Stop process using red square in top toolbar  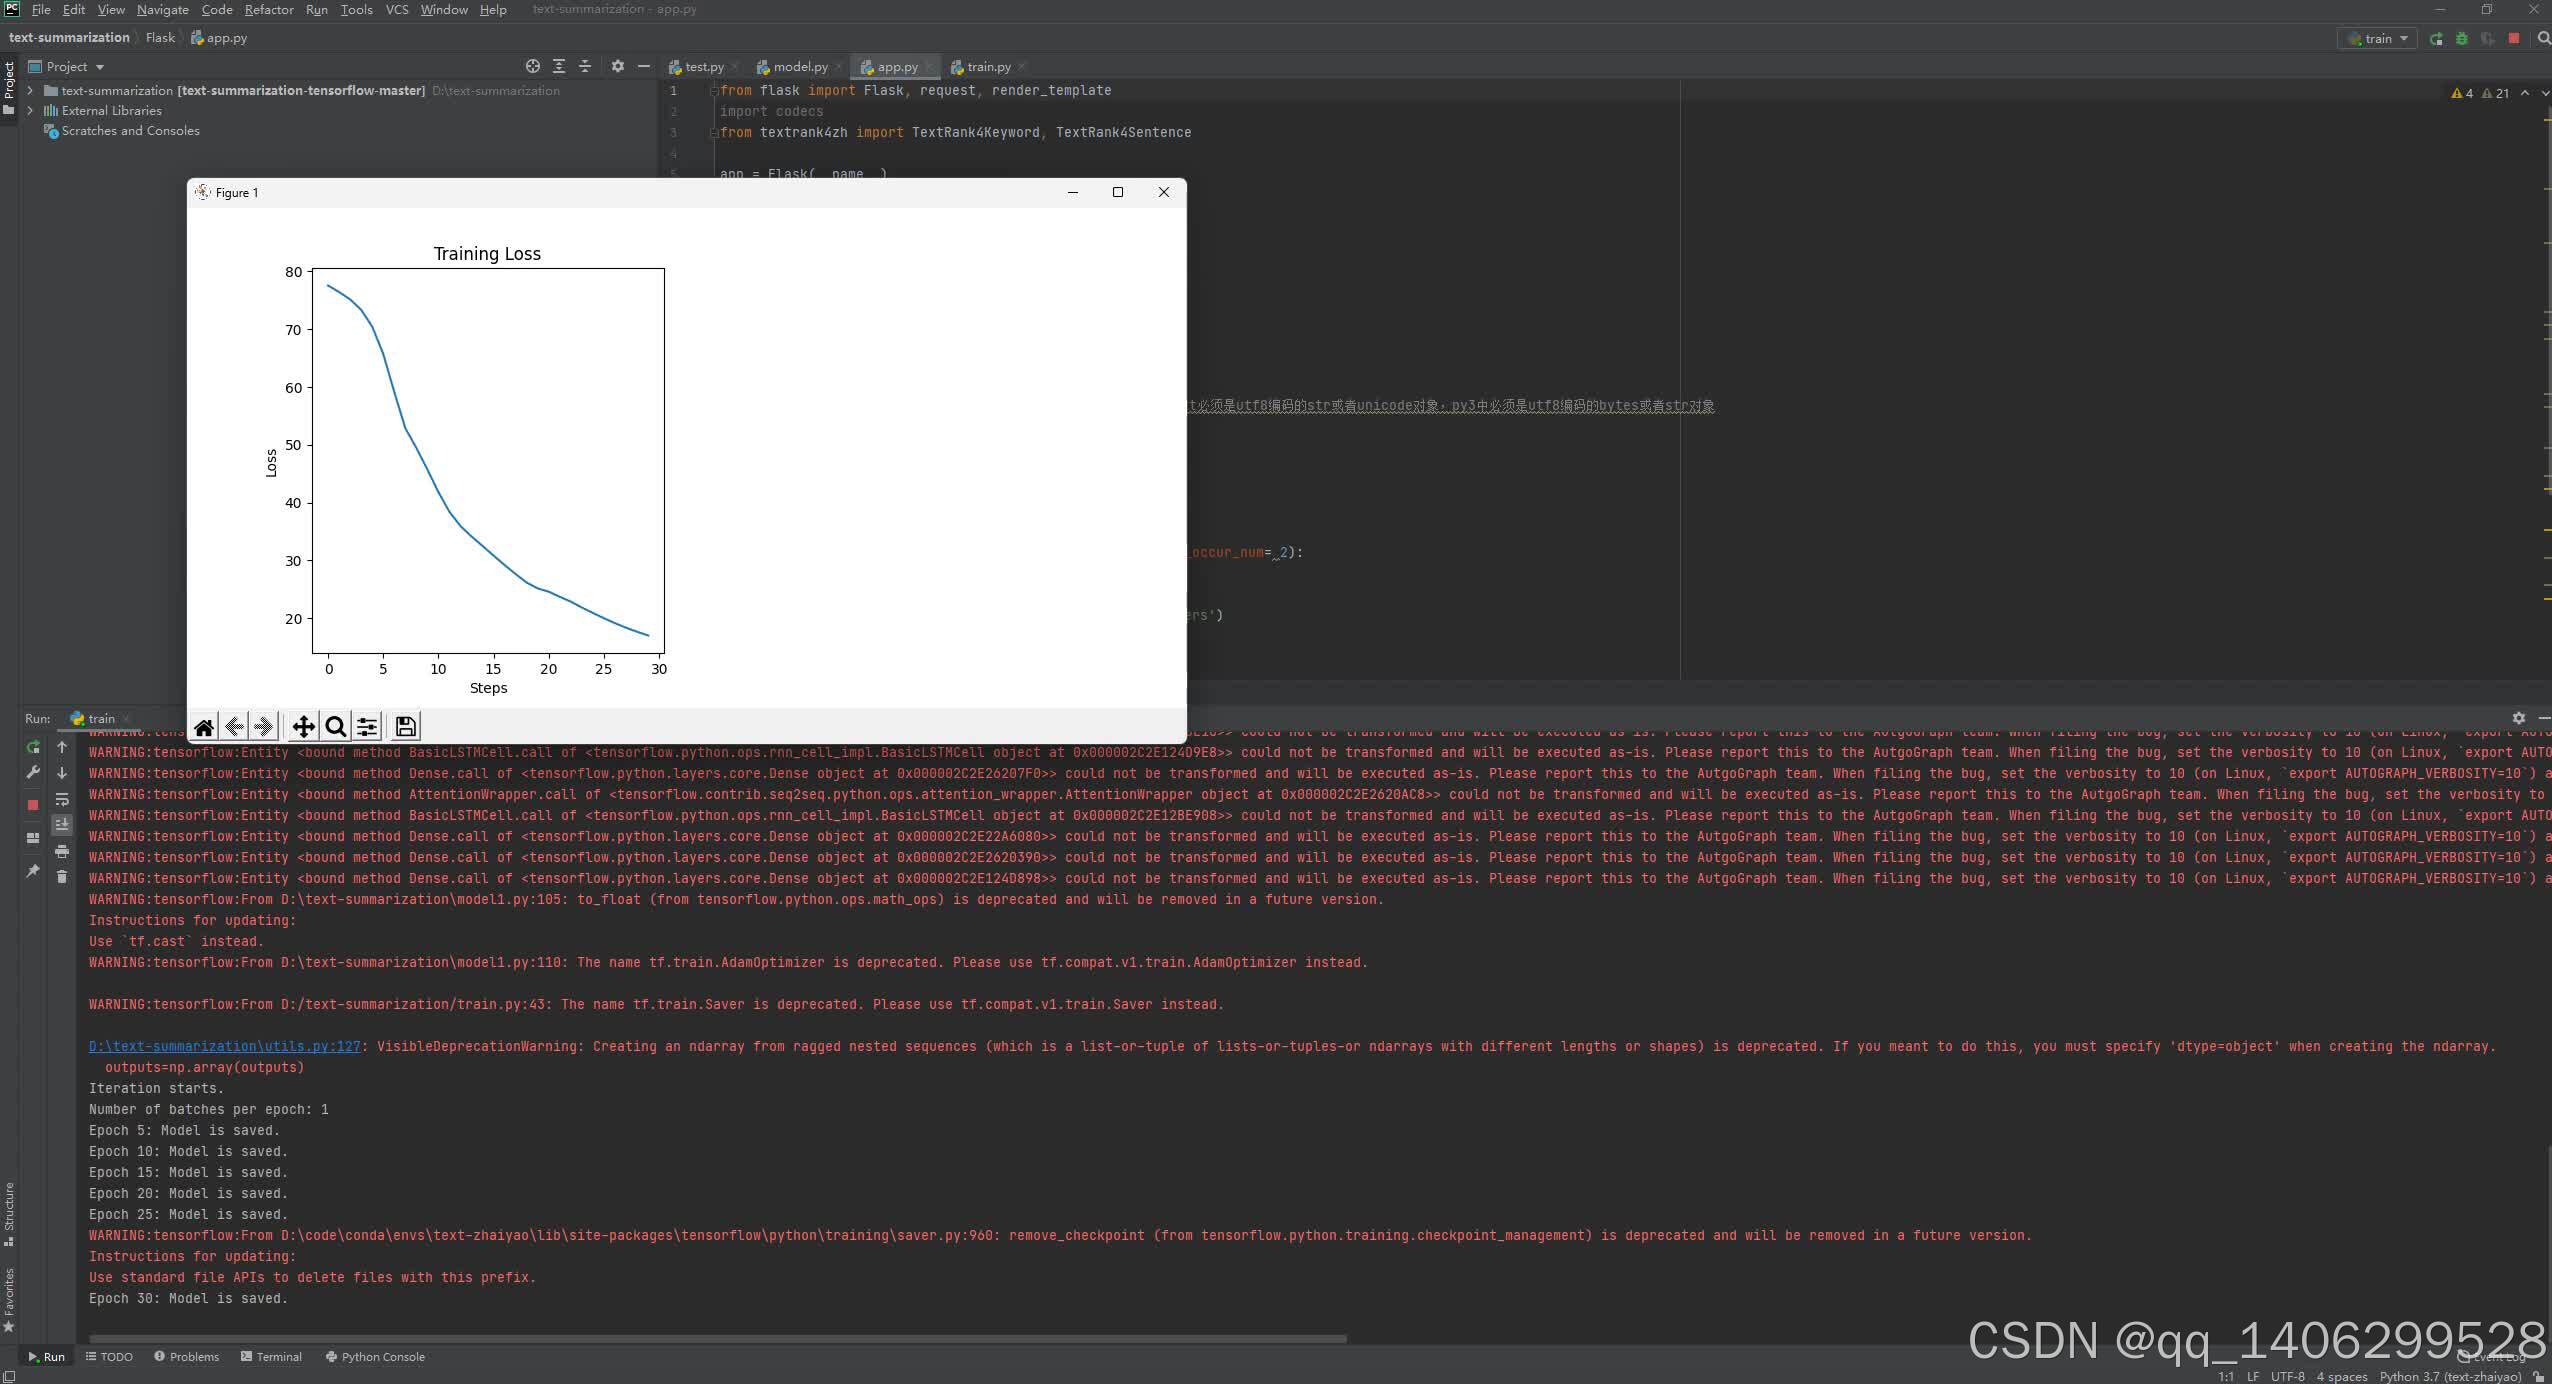(x=2514, y=38)
